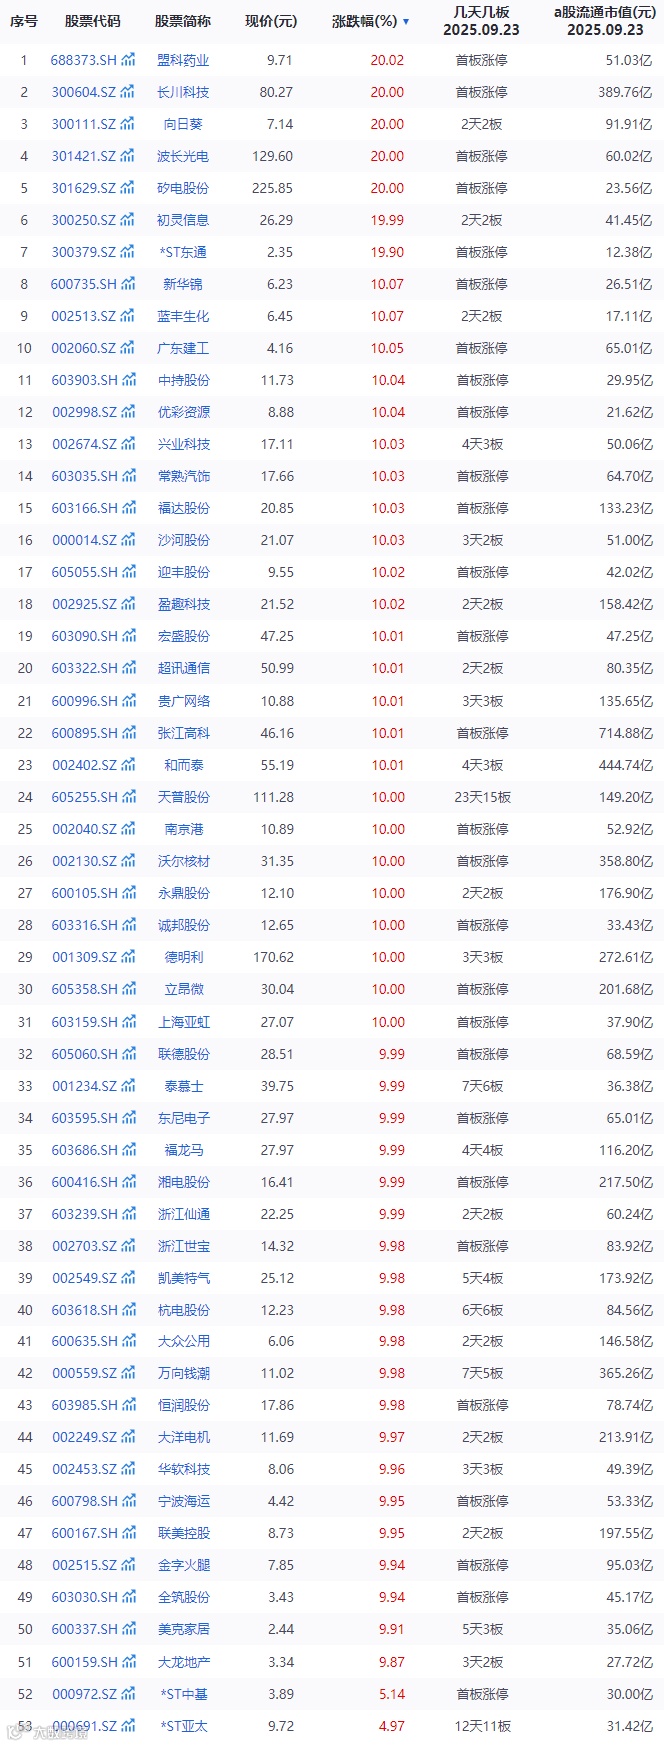Open stock name link 万向钱潮

click(184, 1373)
